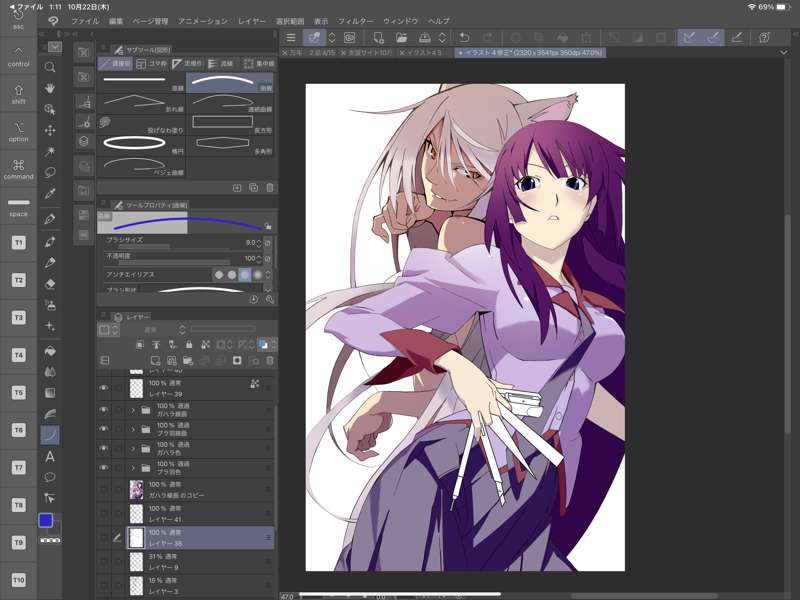Open the ウィンドウ menu
Image resolution: width=800 pixels, height=600 pixels.
point(401,21)
